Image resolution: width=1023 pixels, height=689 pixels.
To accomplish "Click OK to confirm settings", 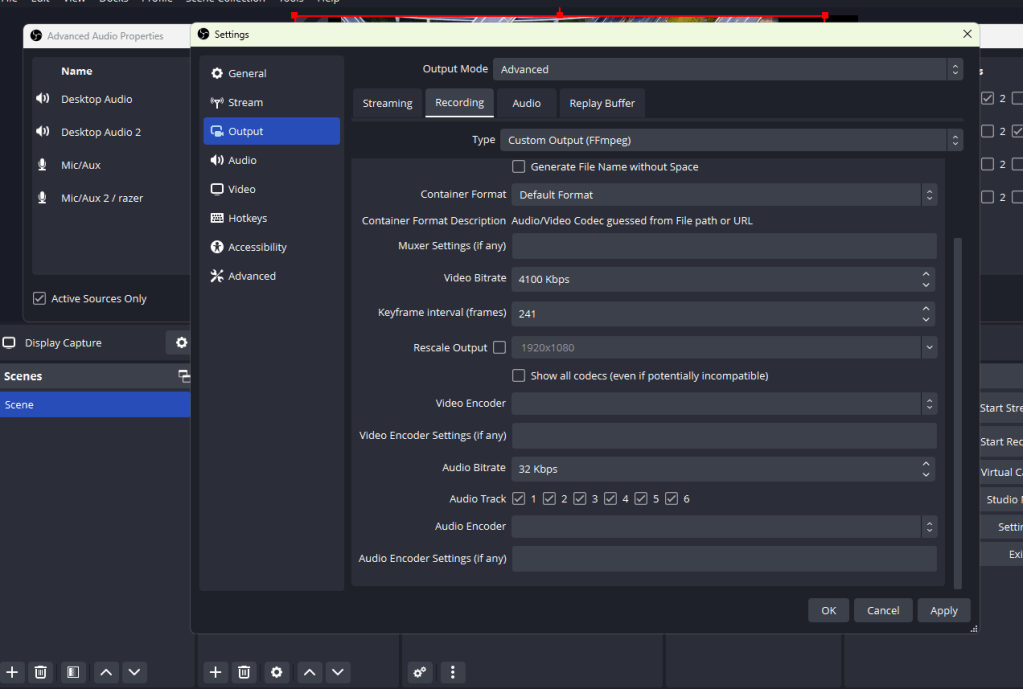I will [829, 611].
